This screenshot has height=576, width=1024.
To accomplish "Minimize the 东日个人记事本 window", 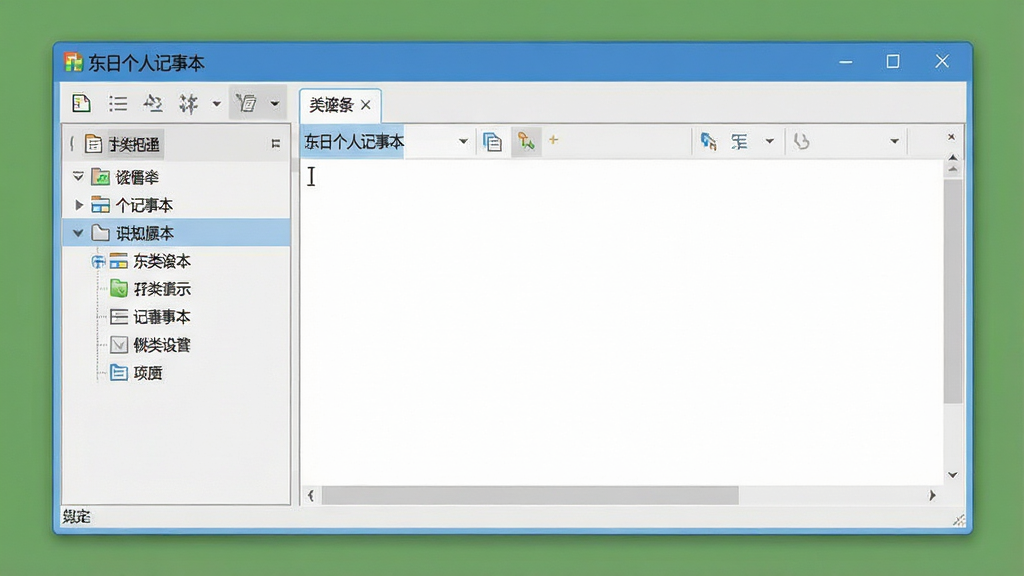I will pyautogui.click(x=846, y=62).
